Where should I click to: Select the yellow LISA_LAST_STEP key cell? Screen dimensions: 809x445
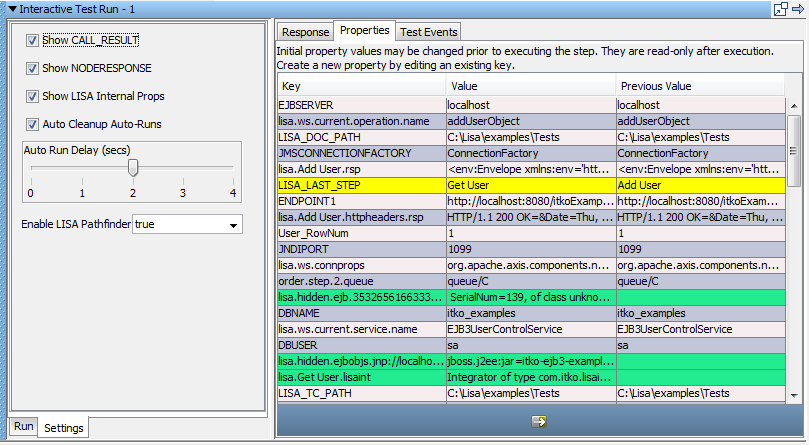tap(362, 185)
